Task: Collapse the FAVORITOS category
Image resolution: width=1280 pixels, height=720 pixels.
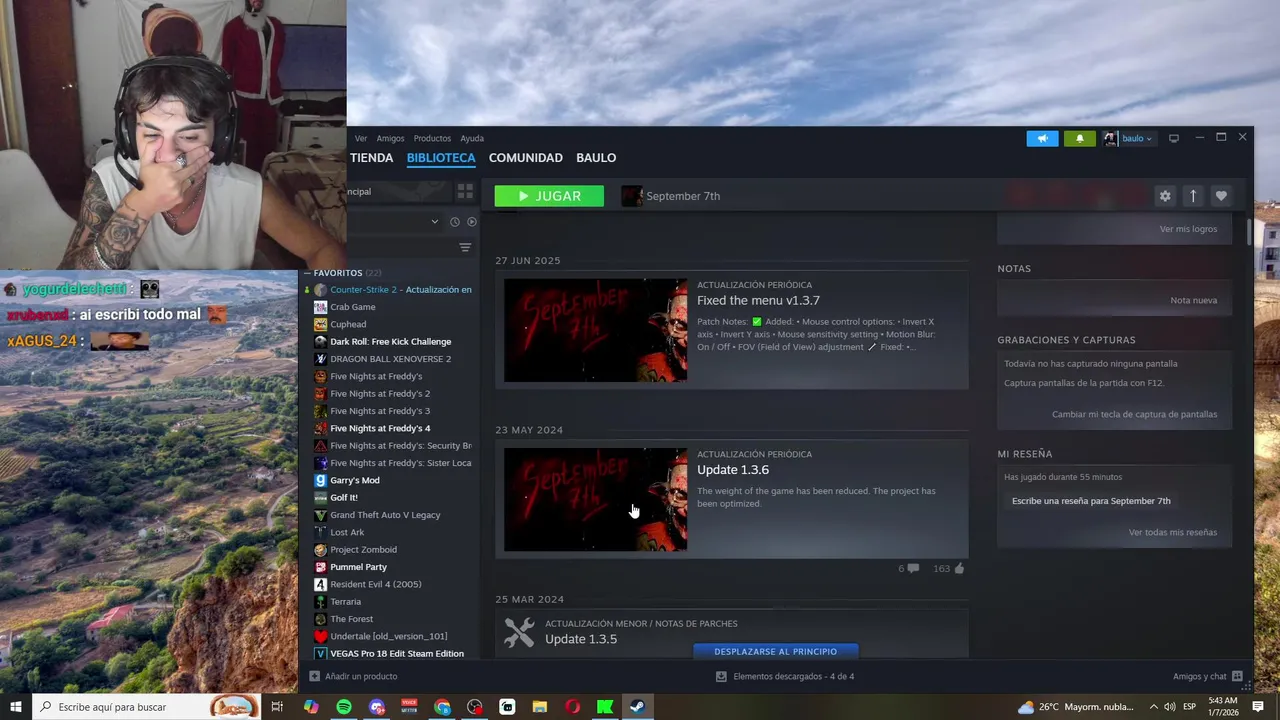Action: (x=308, y=273)
